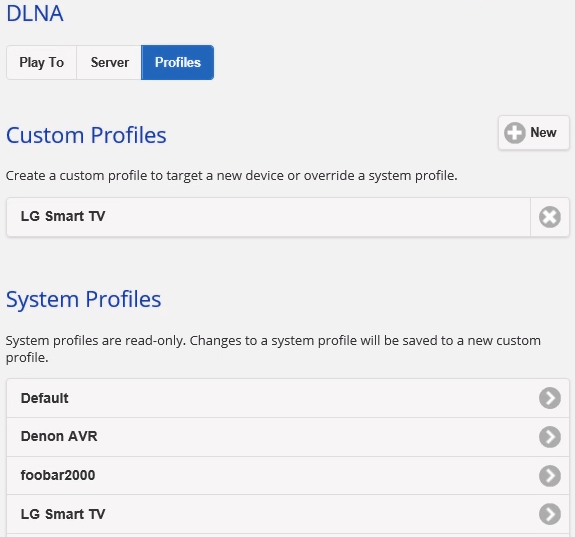Select the Profiles tab

177,62
